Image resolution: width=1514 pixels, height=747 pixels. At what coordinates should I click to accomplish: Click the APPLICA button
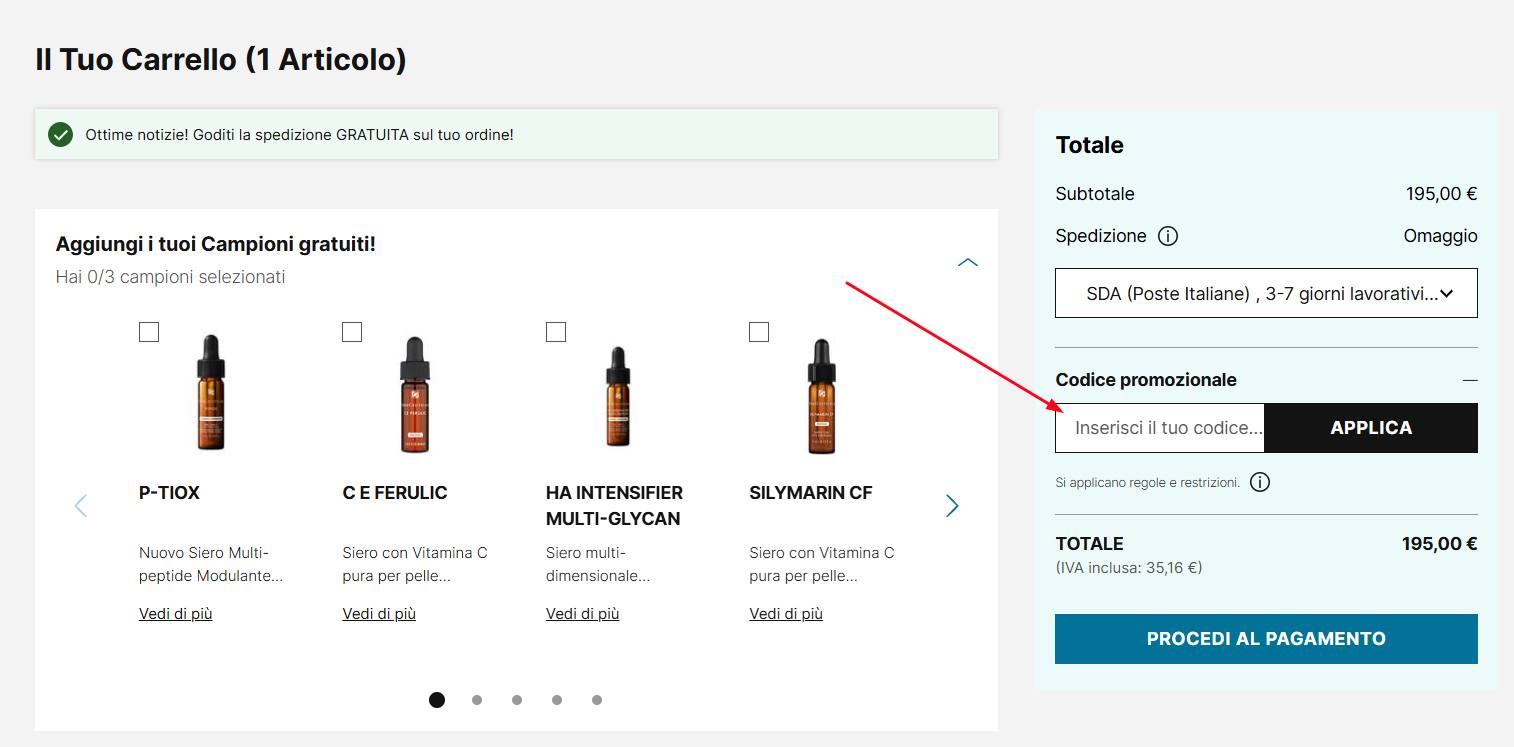[x=1371, y=428]
